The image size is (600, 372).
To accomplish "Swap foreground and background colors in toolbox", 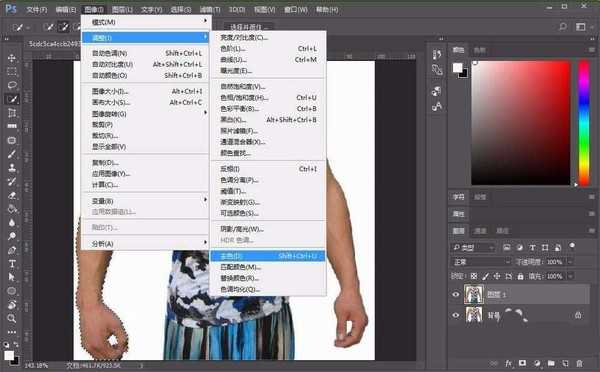I will tap(16, 344).
